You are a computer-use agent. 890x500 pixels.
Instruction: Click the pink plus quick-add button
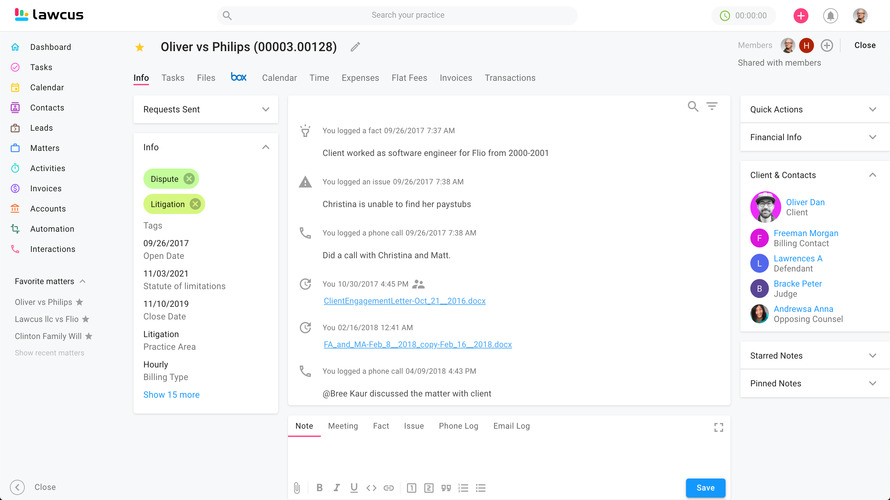pyautogui.click(x=801, y=16)
